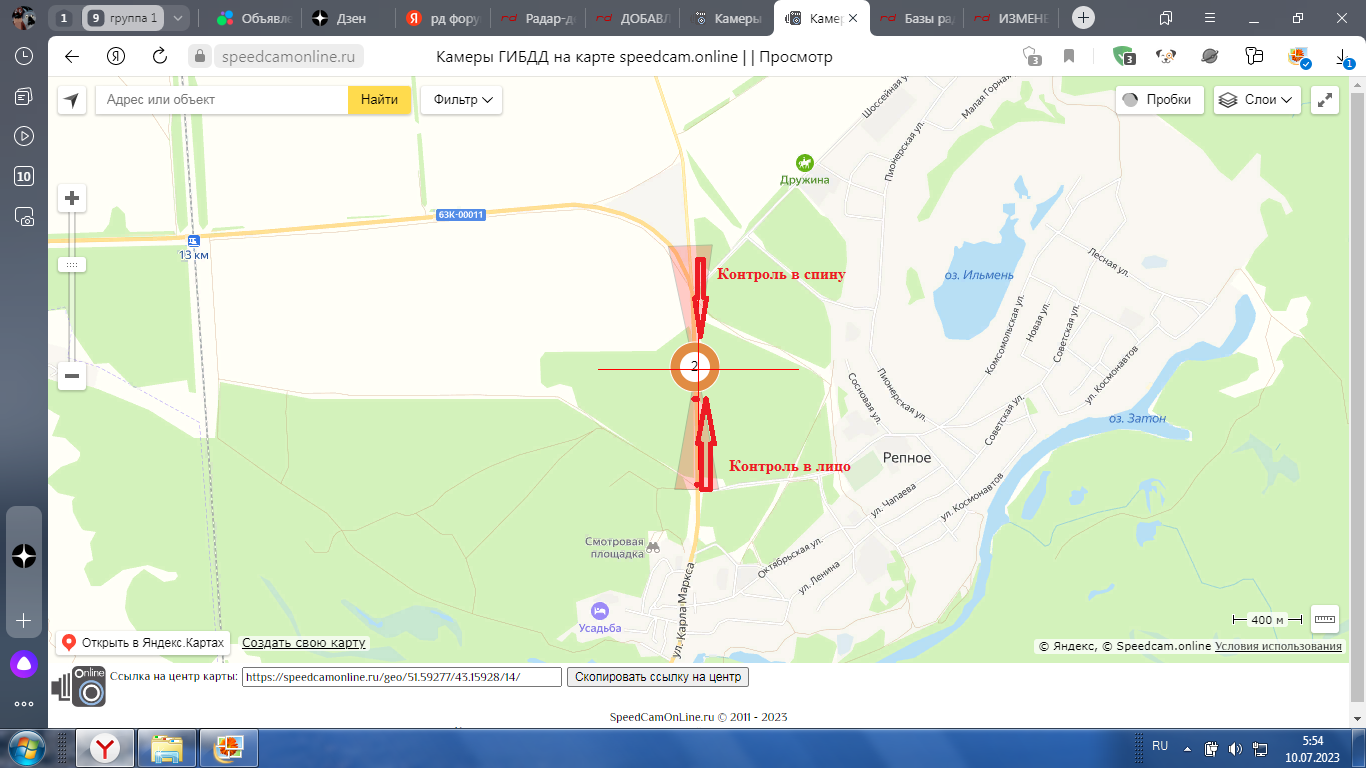Click the orange camera cluster marker
This screenshot has width=1366, height=768.
(695, 367)
